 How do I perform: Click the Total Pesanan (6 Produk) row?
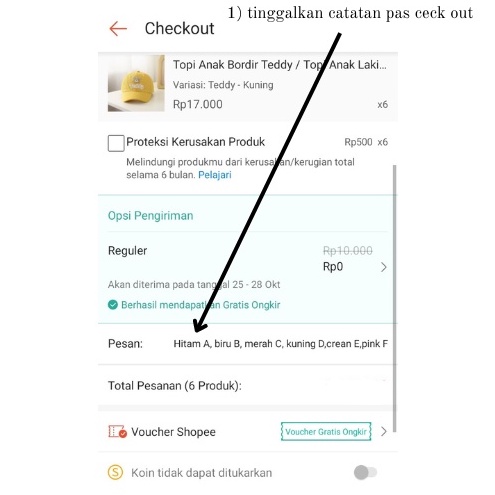click(x=248, y=386)
